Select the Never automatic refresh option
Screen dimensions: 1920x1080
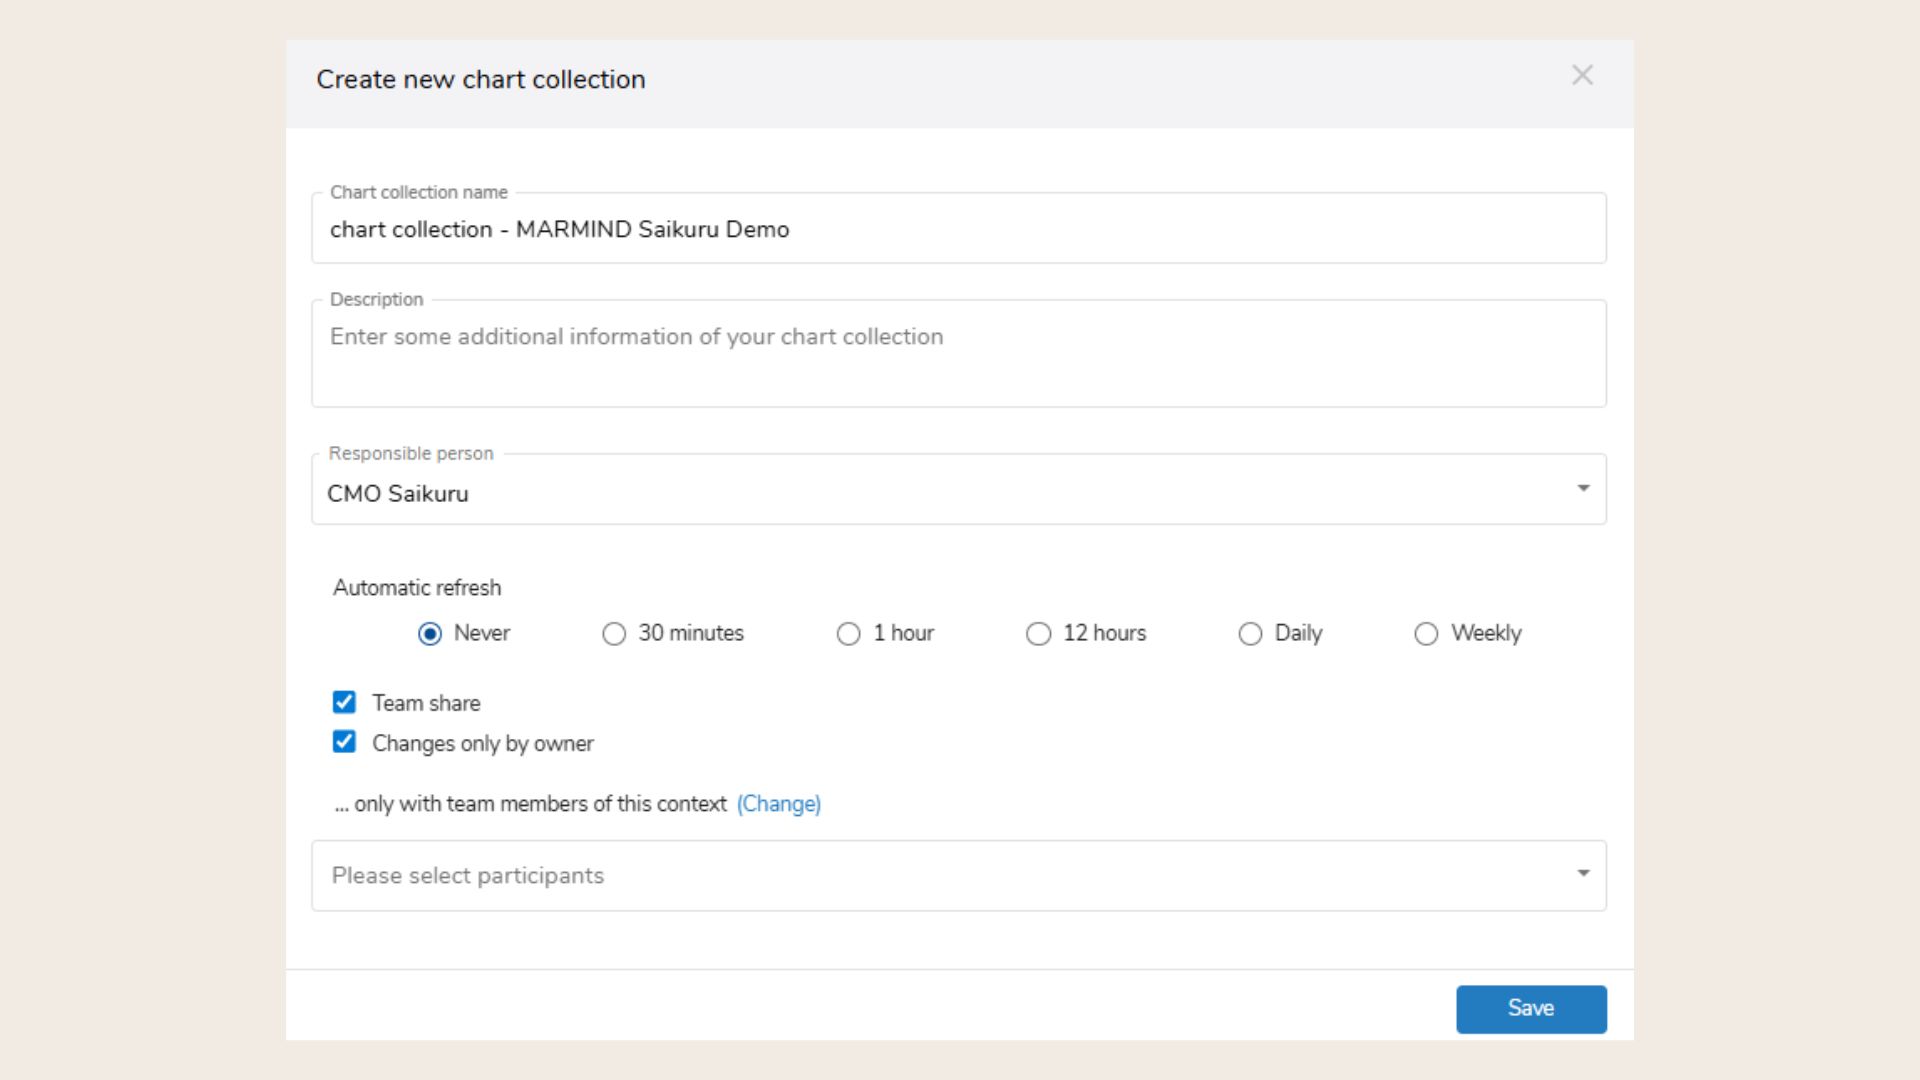[430, 633]
